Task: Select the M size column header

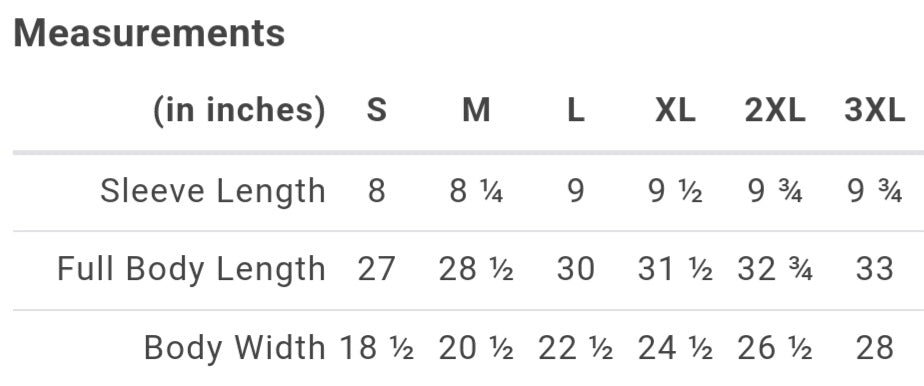Action: tap(476, 110)
